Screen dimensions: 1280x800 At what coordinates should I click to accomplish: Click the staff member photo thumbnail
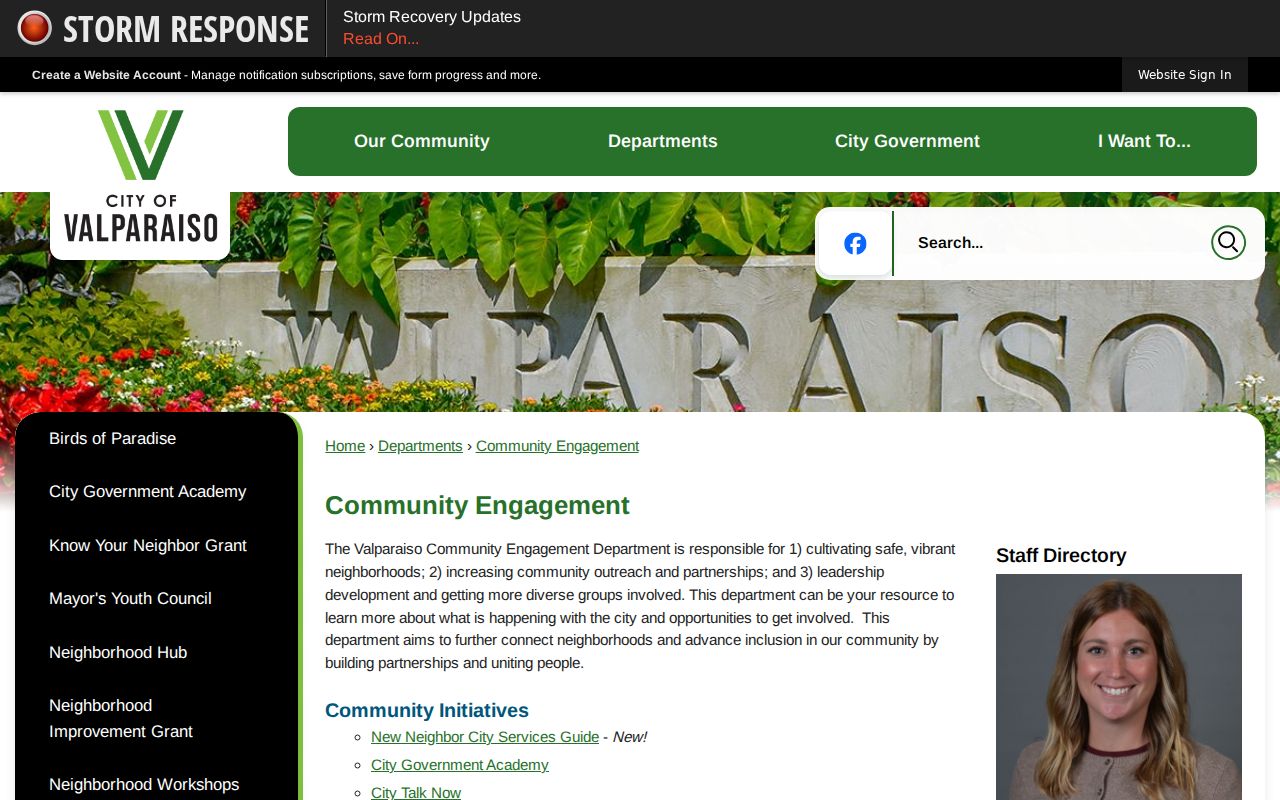click(1119, 687)
